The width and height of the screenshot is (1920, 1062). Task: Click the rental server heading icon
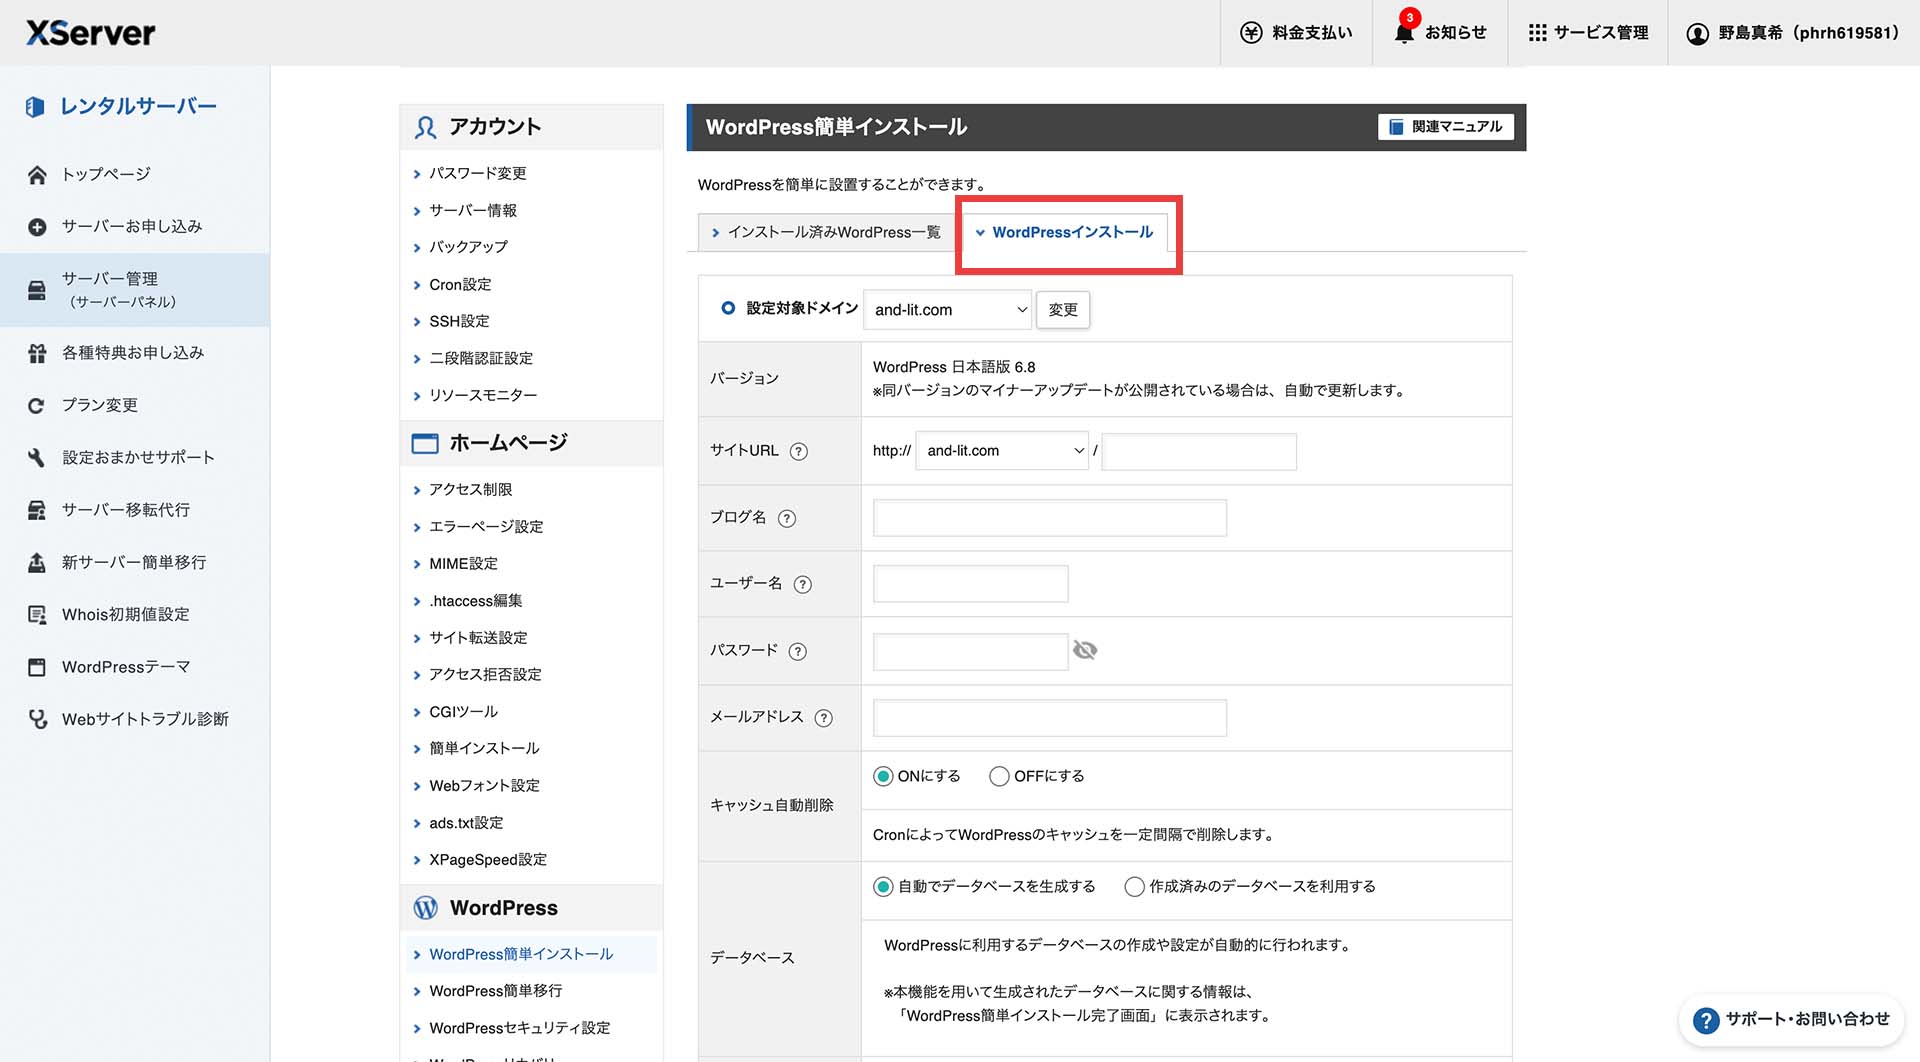click(x=35, y=106)
